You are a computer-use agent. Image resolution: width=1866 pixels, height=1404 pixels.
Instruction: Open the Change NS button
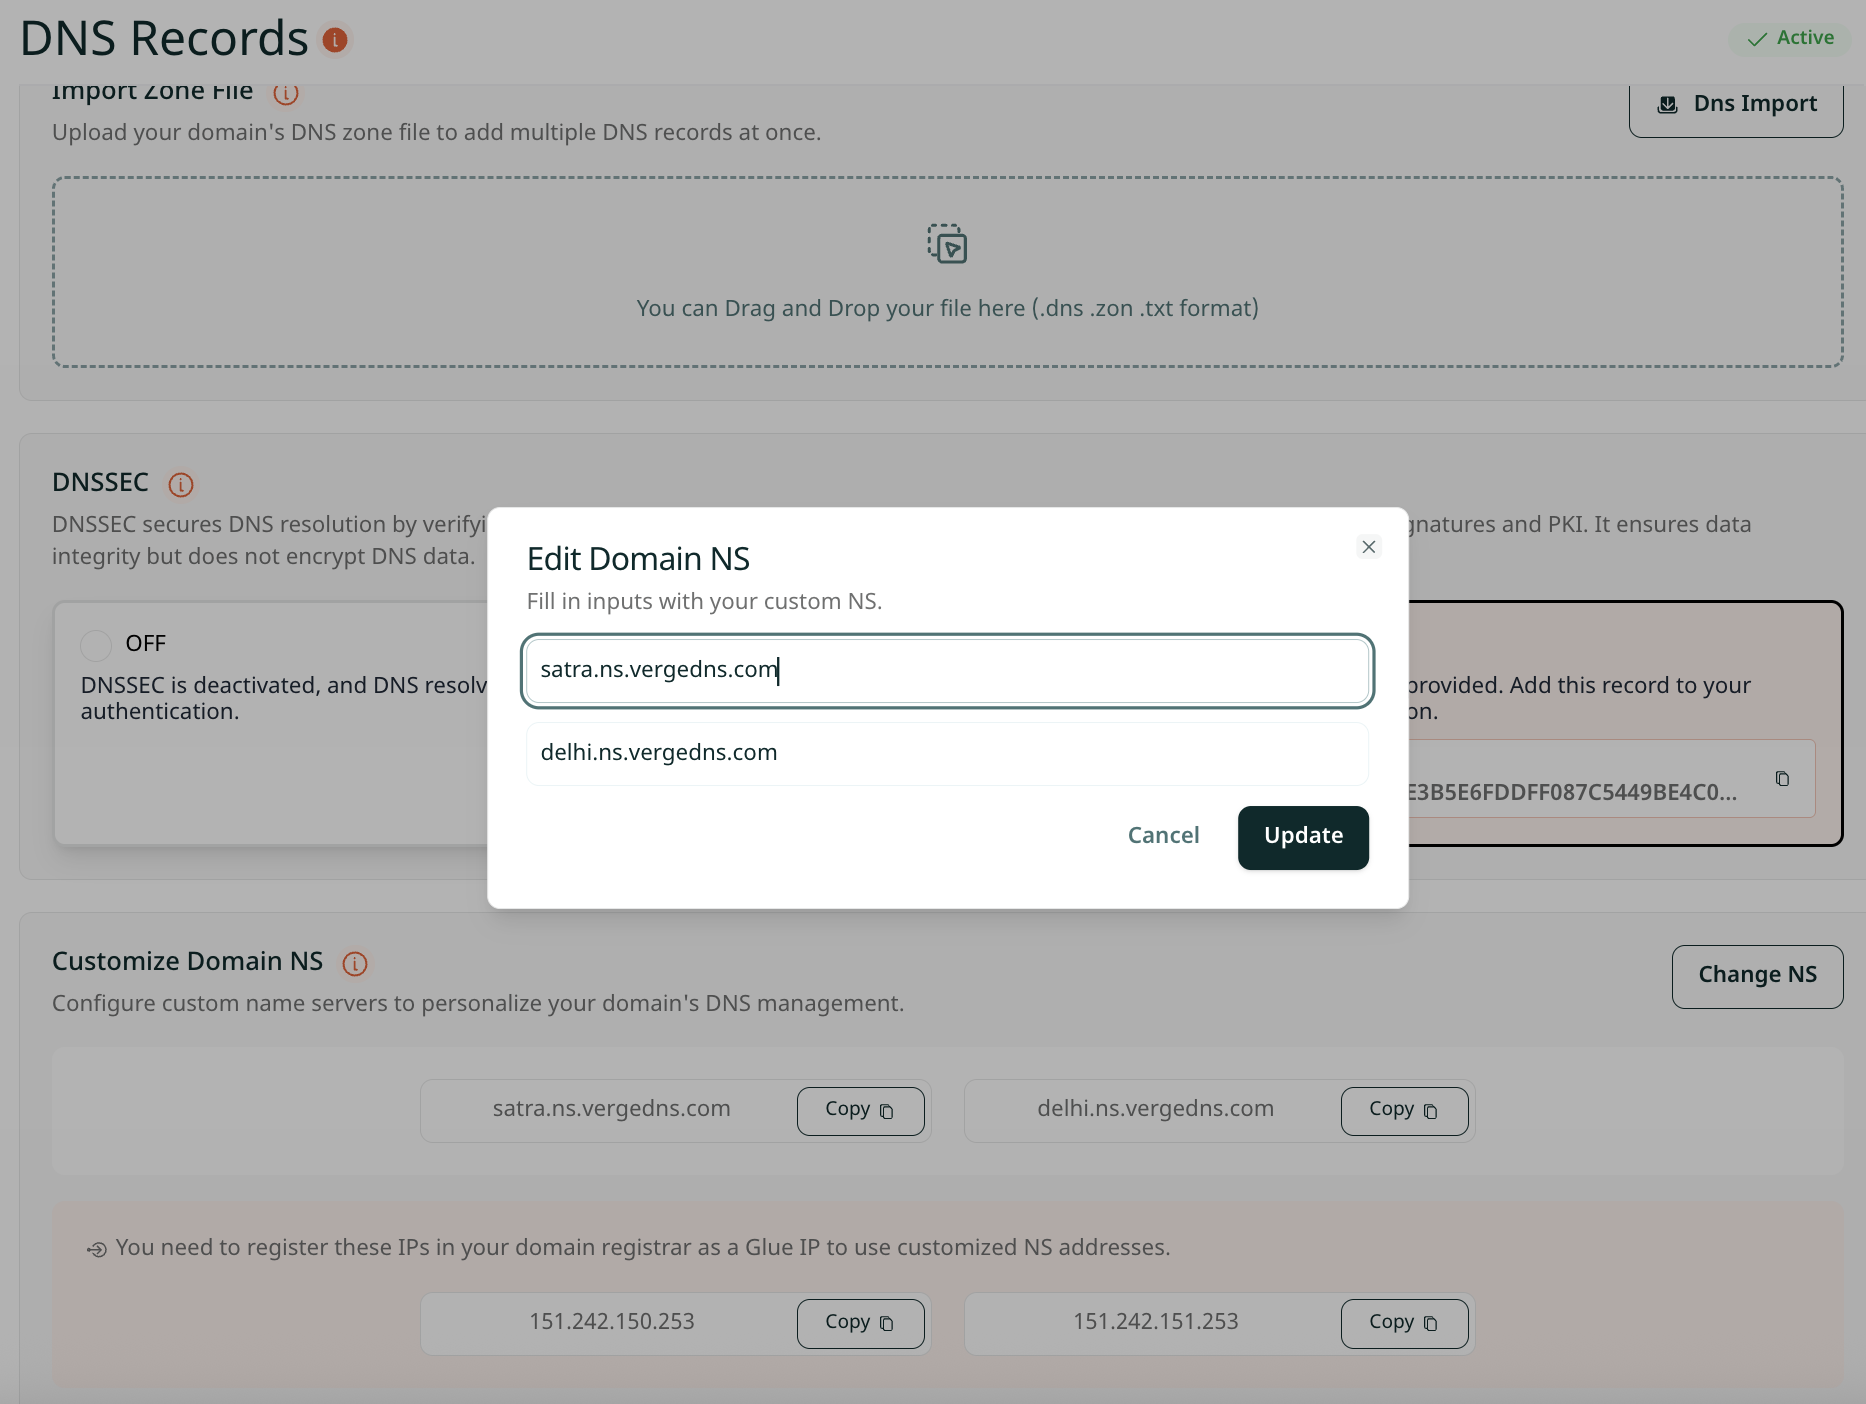[1757, 976]
